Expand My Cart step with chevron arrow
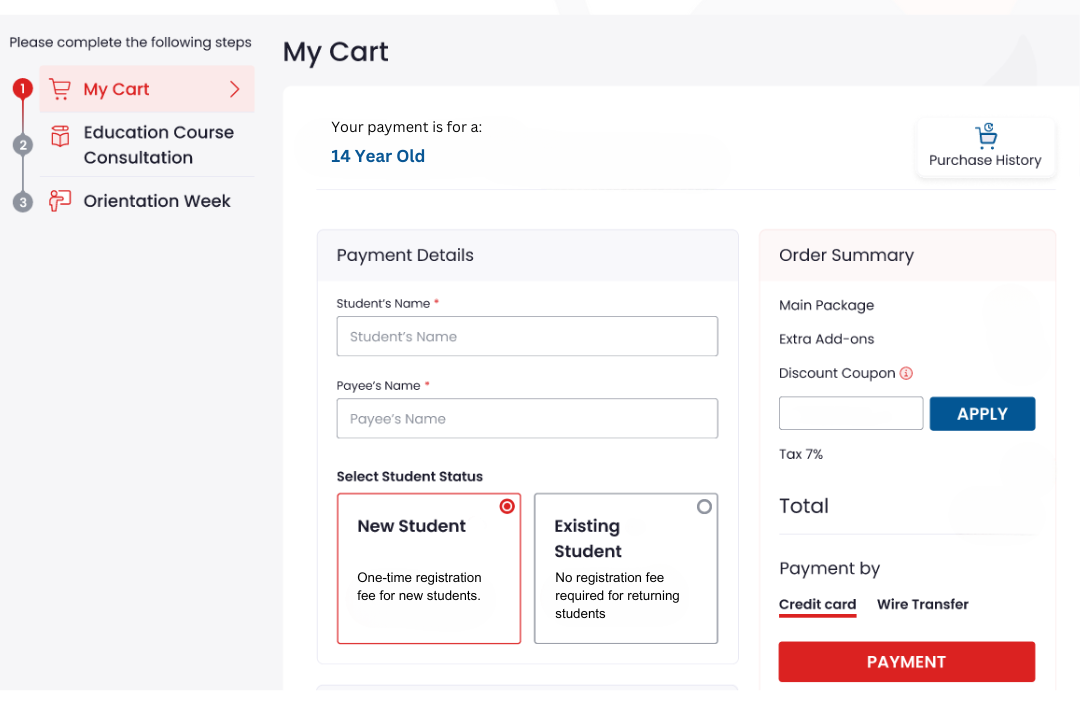This screenshot has width=1080, height=720. click(235, 89)
